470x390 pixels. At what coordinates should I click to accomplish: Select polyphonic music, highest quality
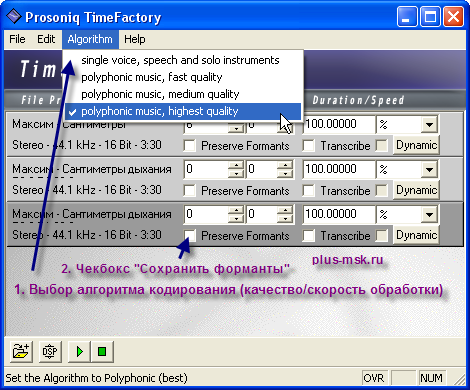coord(183,111)
